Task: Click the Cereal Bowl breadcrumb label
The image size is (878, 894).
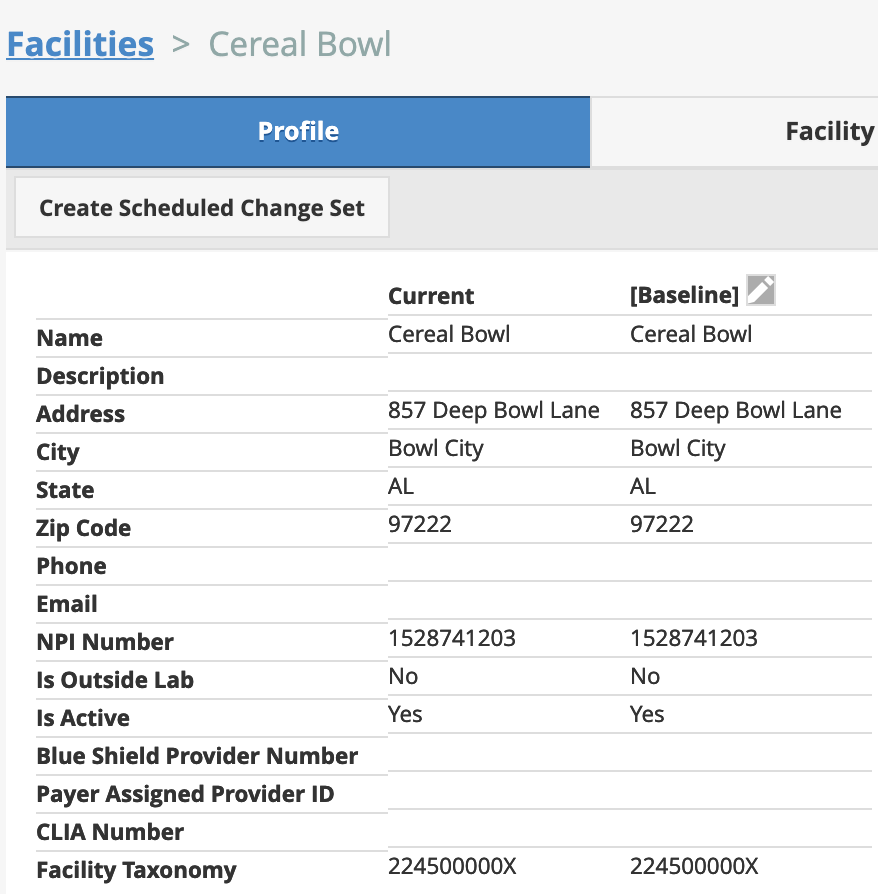Action: (x=299, y=43)
